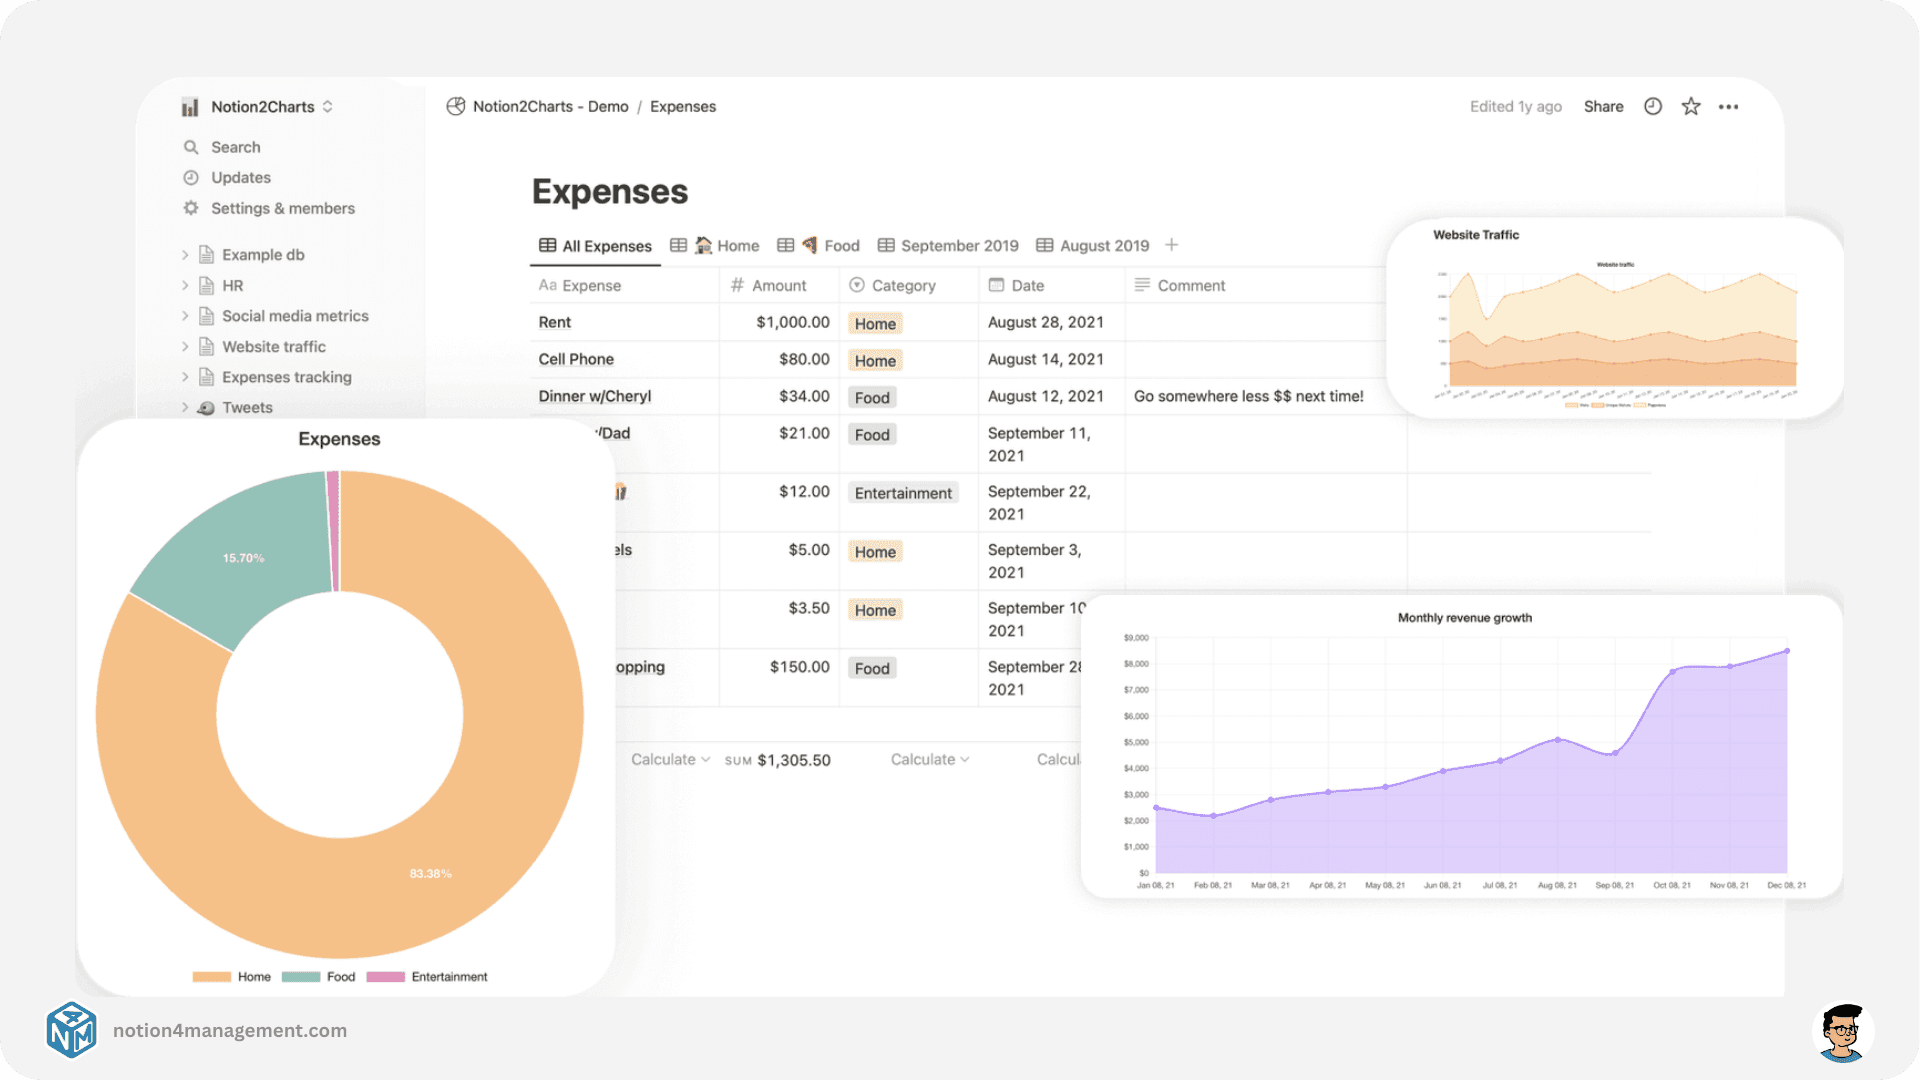
Task: Click the # icon on the Amount column
Action: [737, 285]
